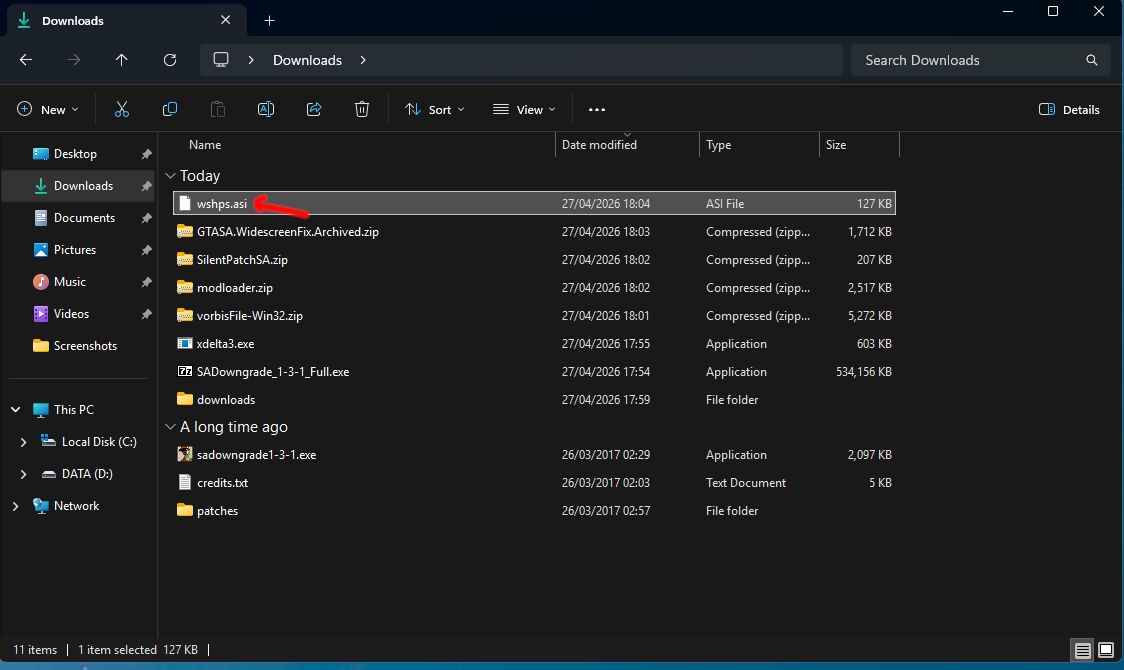This screenshot has width=1124, height=670.
Task: Select the downloads folder row
Action: coord(534,399)
